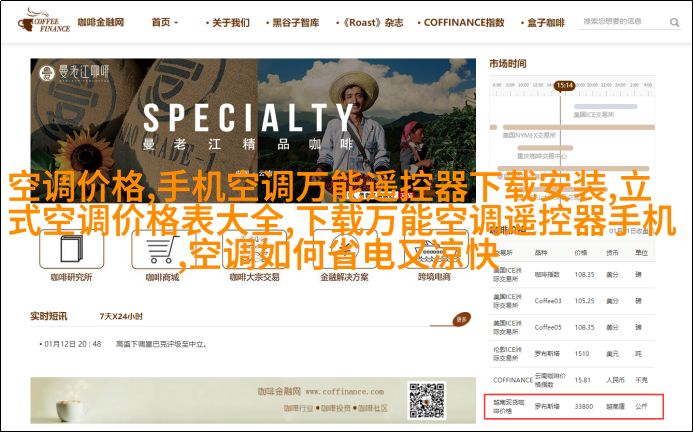The image size is (694, 433).
Task: Click the 15:14 current time marker
Action: pyautogui.click(x=565, y=85)
